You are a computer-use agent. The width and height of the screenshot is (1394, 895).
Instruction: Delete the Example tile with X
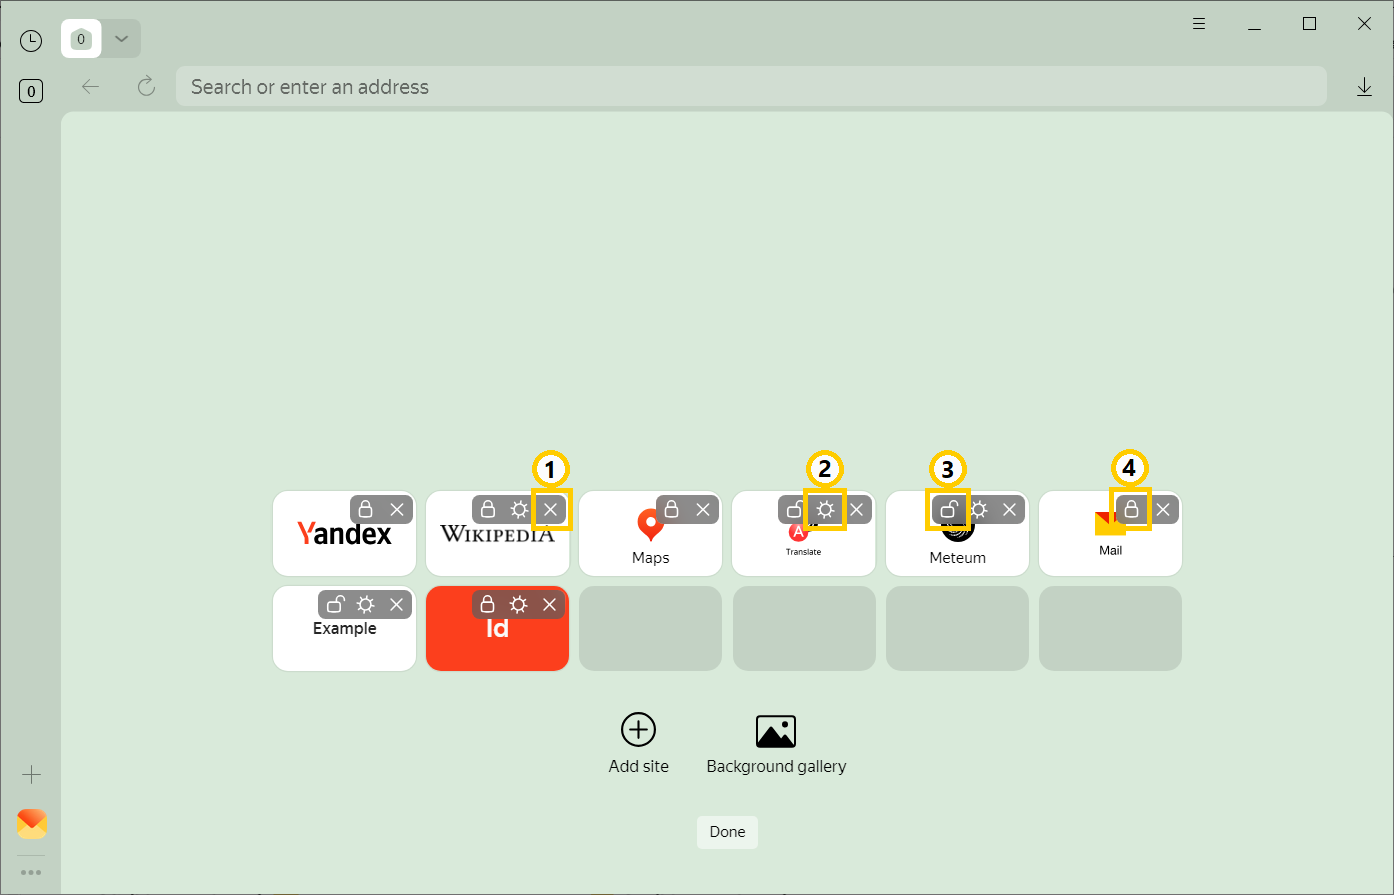click(397, 605)
